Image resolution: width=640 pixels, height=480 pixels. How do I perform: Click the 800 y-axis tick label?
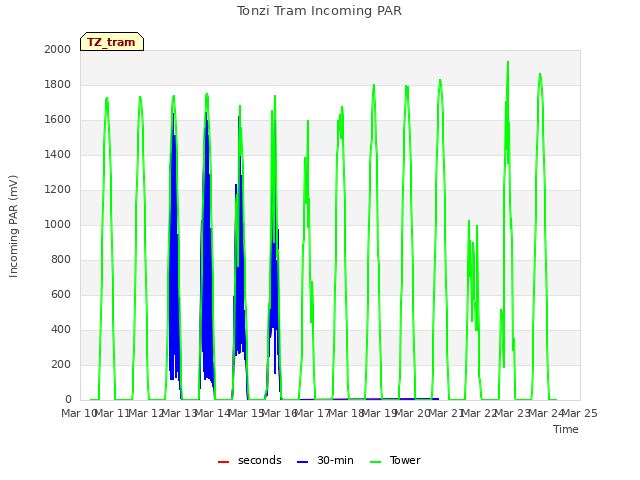[x=61, y=260]
